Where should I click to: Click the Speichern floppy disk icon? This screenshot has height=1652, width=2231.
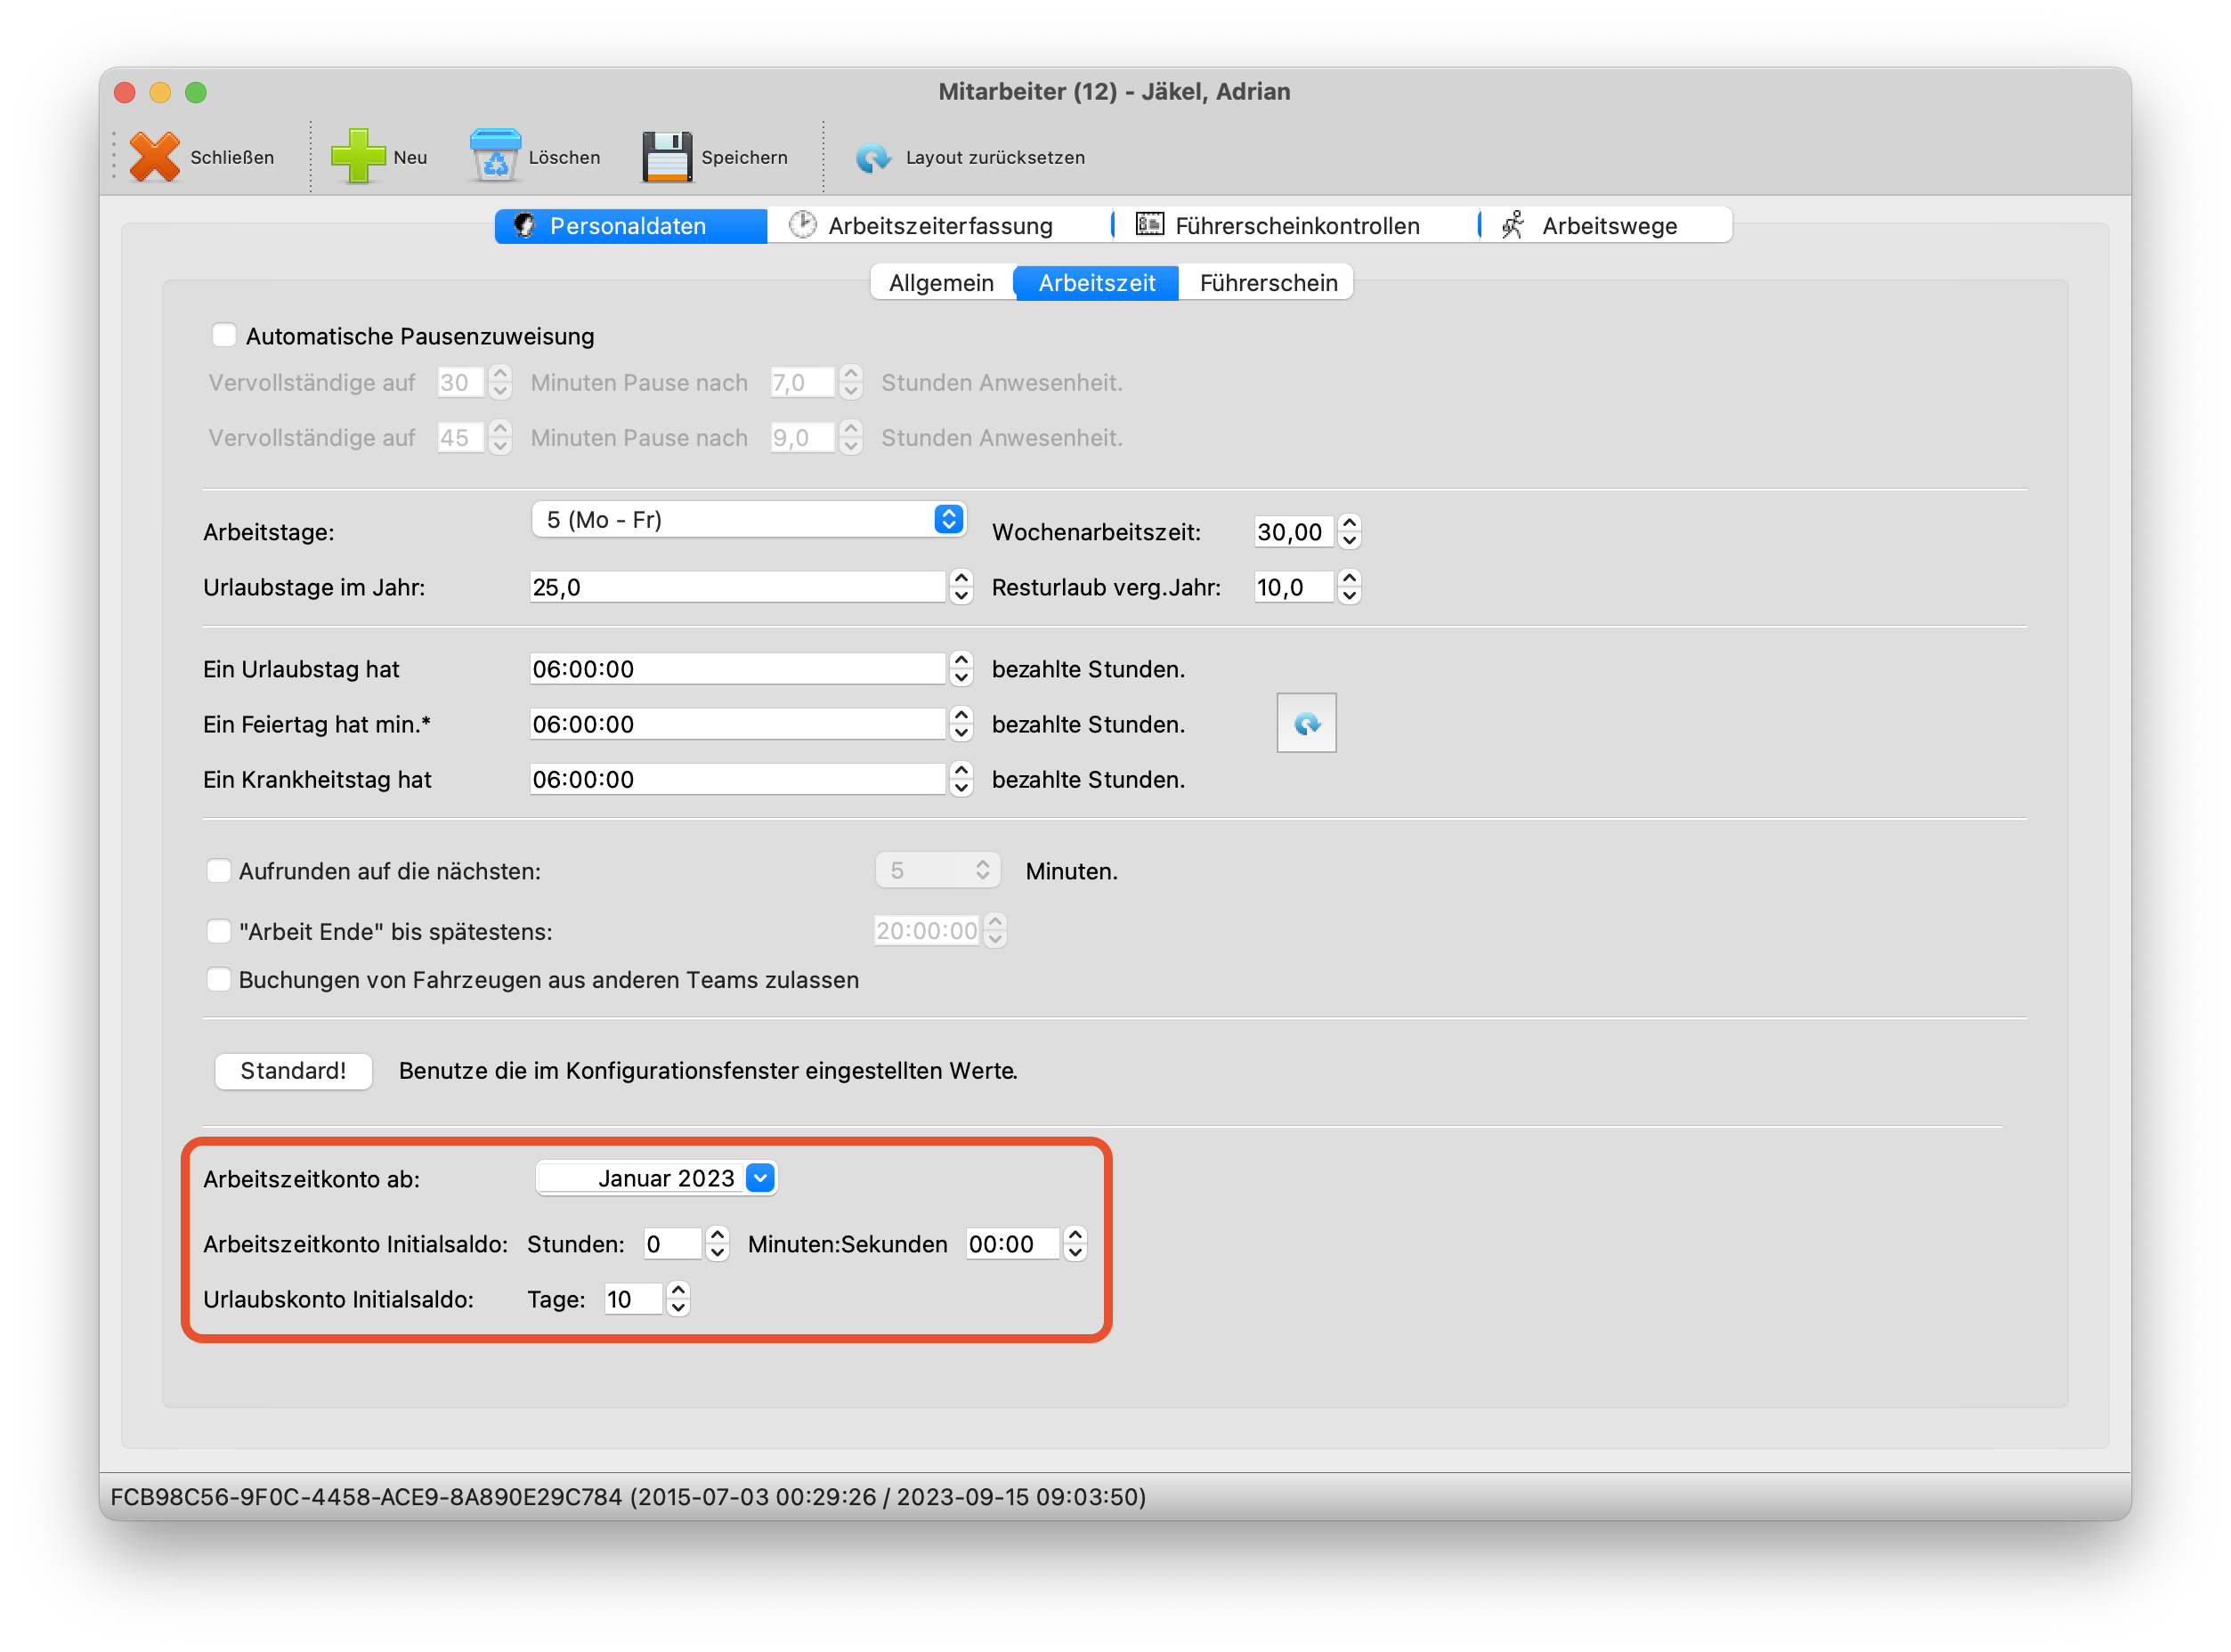667,157
